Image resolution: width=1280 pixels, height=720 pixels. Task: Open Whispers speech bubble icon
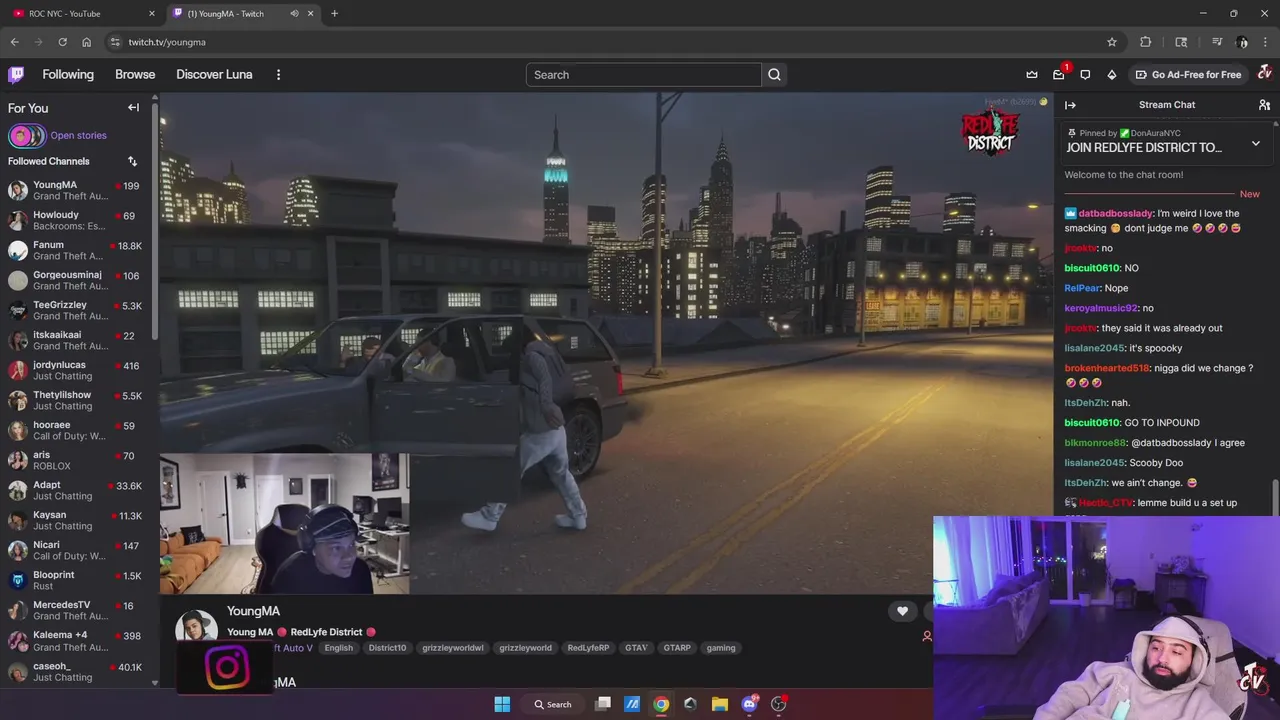click(1085, 74)
